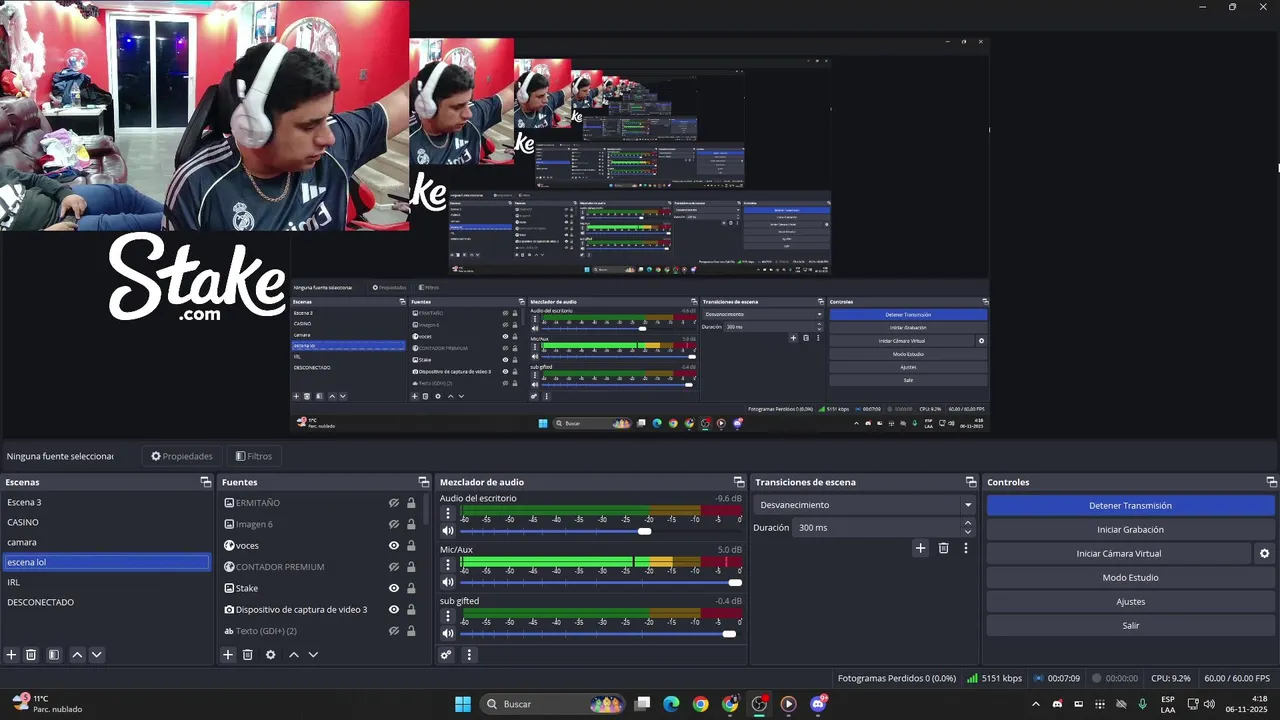Screen dimensions: 1280x720
Task: Mute the Mic/Aux speaker icon
Action: click(x=448, y=582)
